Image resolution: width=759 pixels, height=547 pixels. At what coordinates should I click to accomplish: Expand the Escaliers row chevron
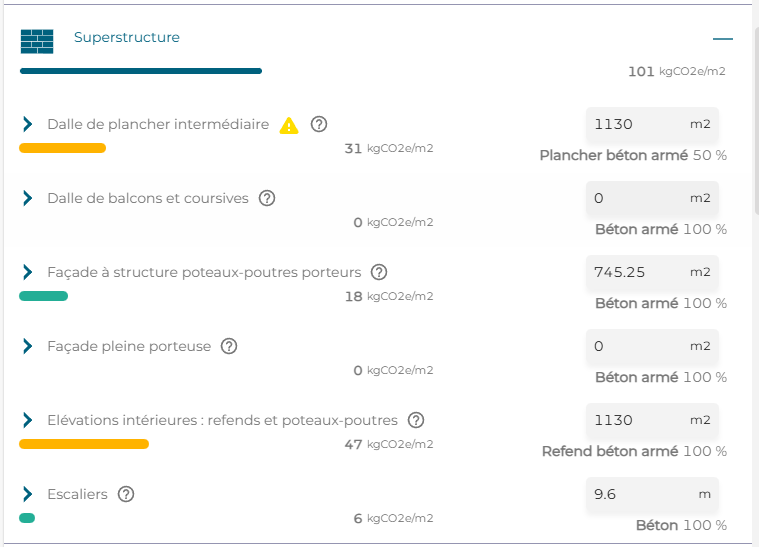(28, 494)
